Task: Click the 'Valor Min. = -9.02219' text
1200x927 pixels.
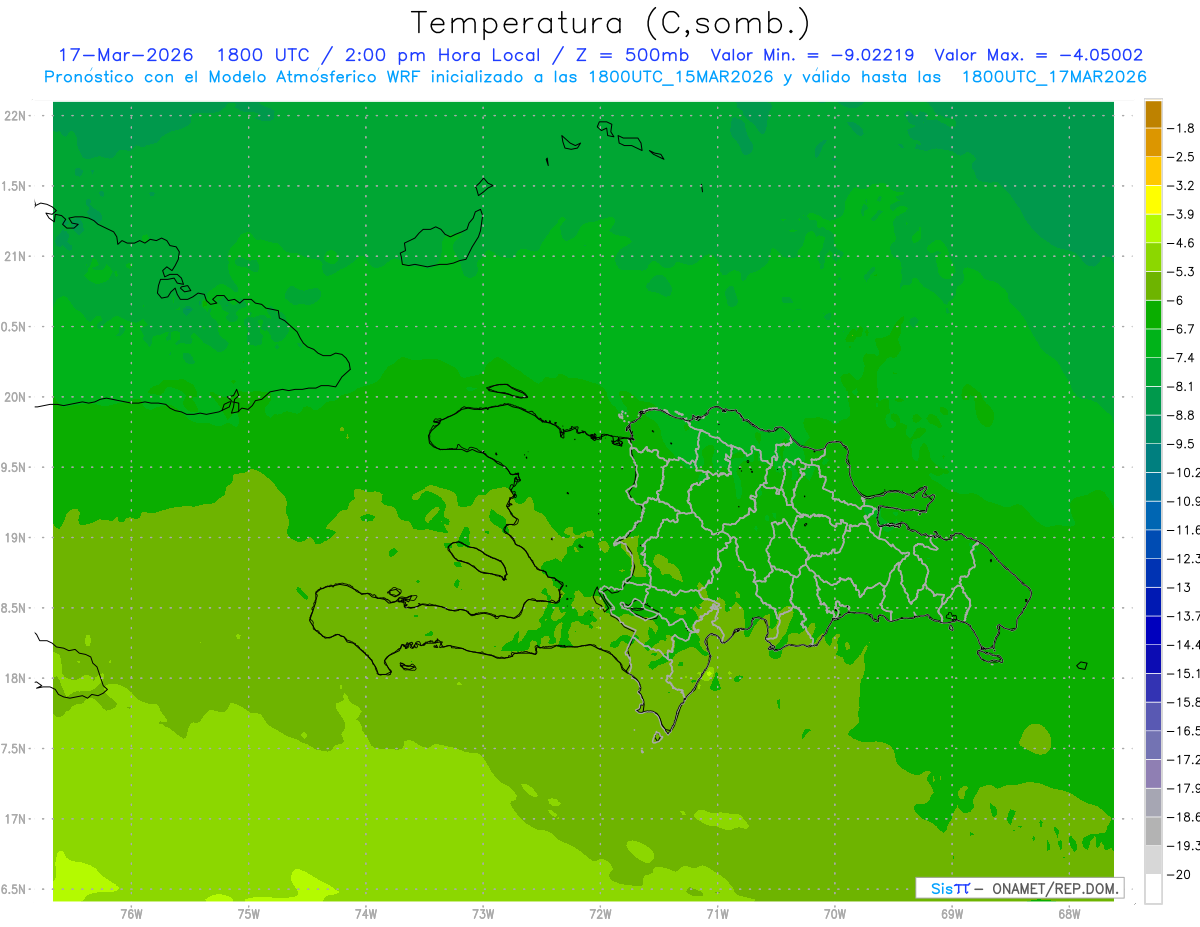Action: [815, 55]
